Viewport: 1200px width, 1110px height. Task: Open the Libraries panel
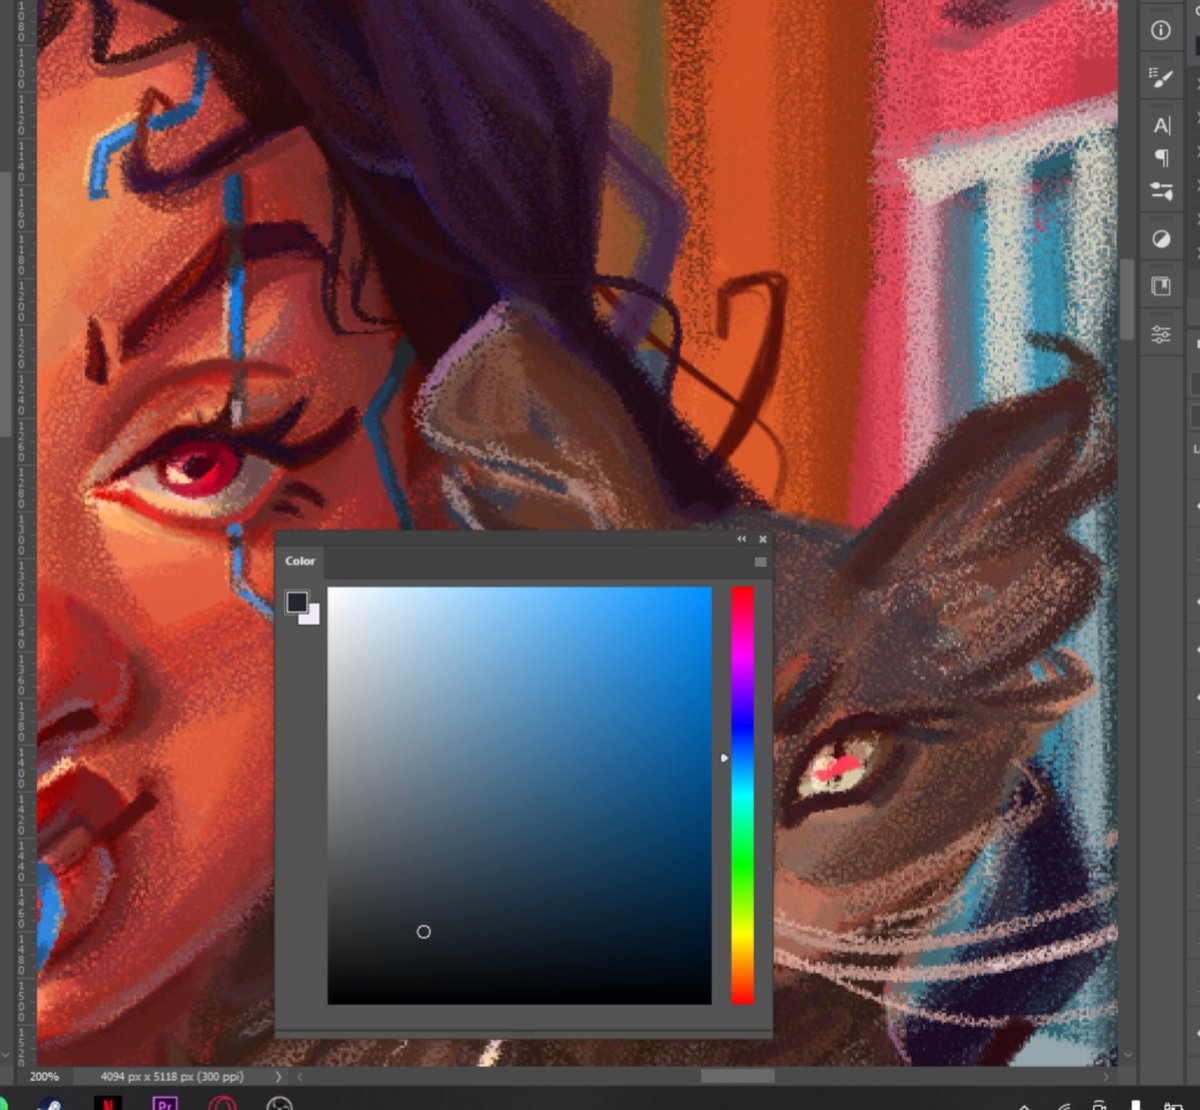click(1161, 287)
